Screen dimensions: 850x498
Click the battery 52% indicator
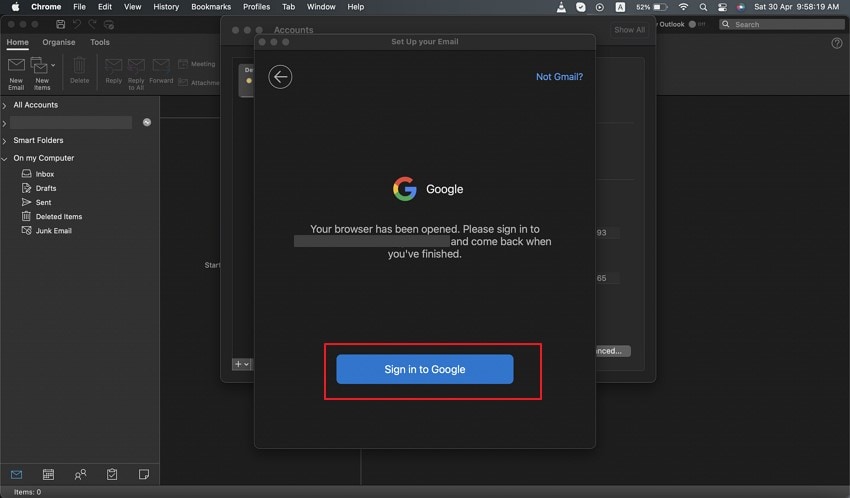pos(652,7)
